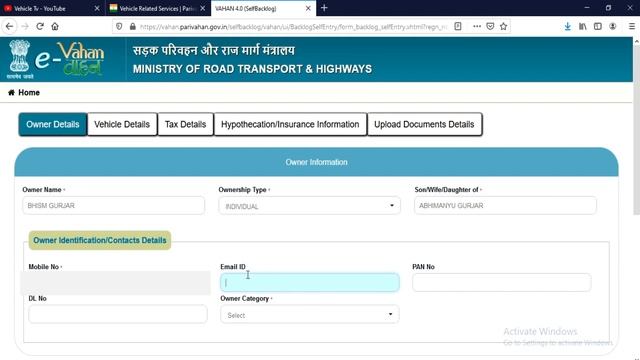Open the page actions three-dot menu
This screenshot has height=360, width=640.
[477, 26]
